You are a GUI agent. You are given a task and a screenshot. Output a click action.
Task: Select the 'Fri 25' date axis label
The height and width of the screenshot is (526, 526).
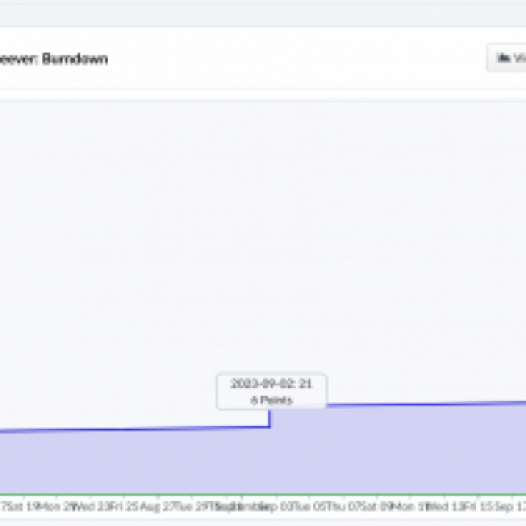tap(118, 507)
